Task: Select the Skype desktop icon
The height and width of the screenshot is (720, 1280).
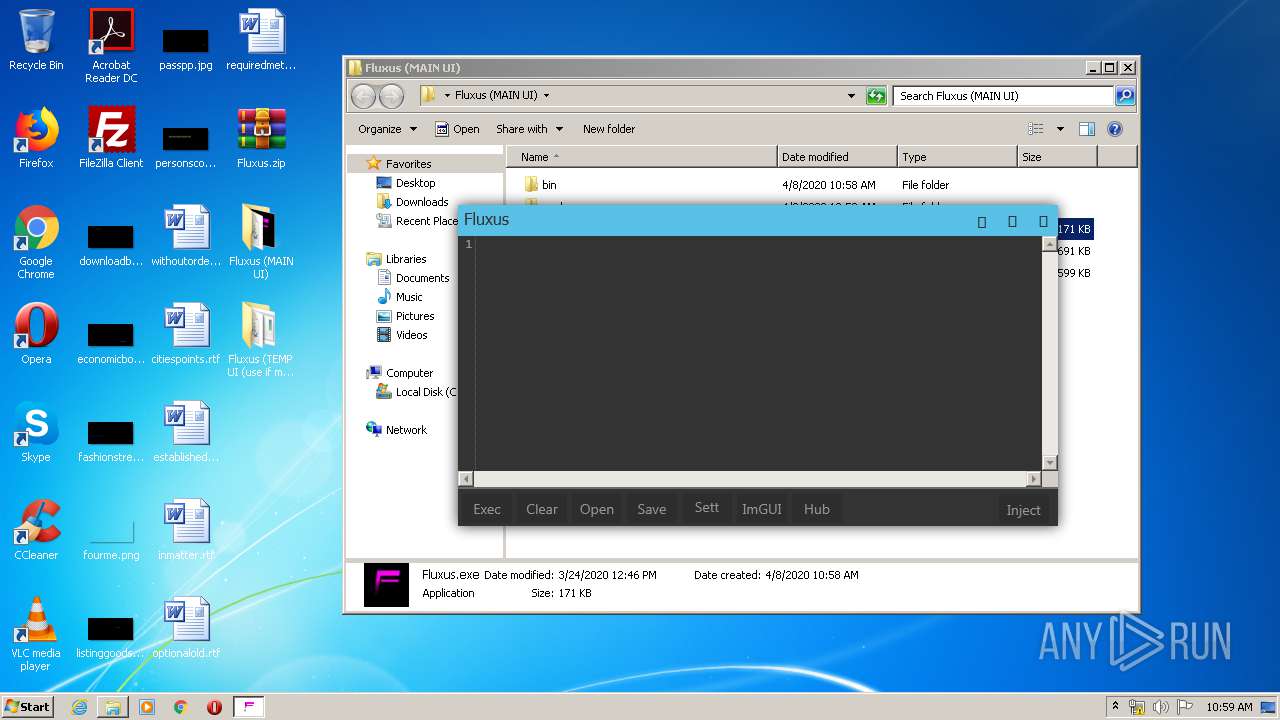Action: click(36, 432)
